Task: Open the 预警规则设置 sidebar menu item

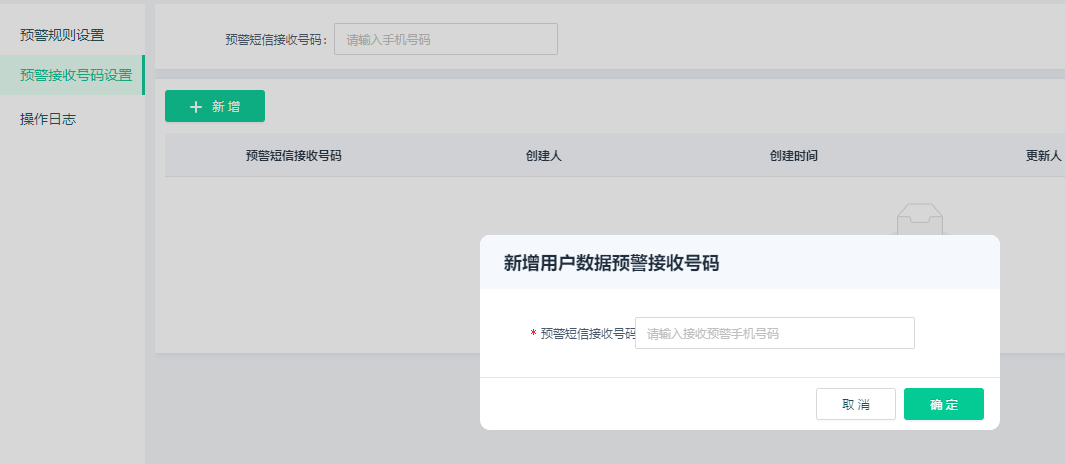Action: click(62, 35)
